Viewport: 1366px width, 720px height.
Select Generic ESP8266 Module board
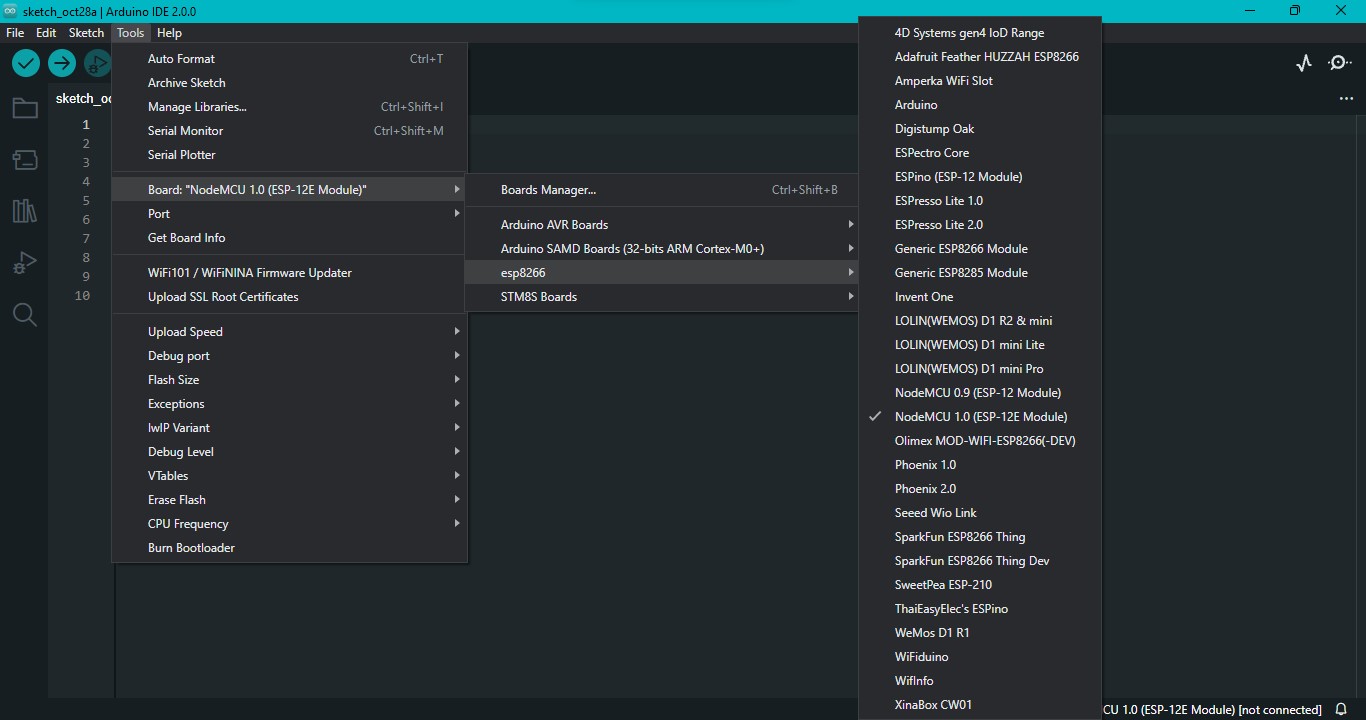click(x=980, y=249)
